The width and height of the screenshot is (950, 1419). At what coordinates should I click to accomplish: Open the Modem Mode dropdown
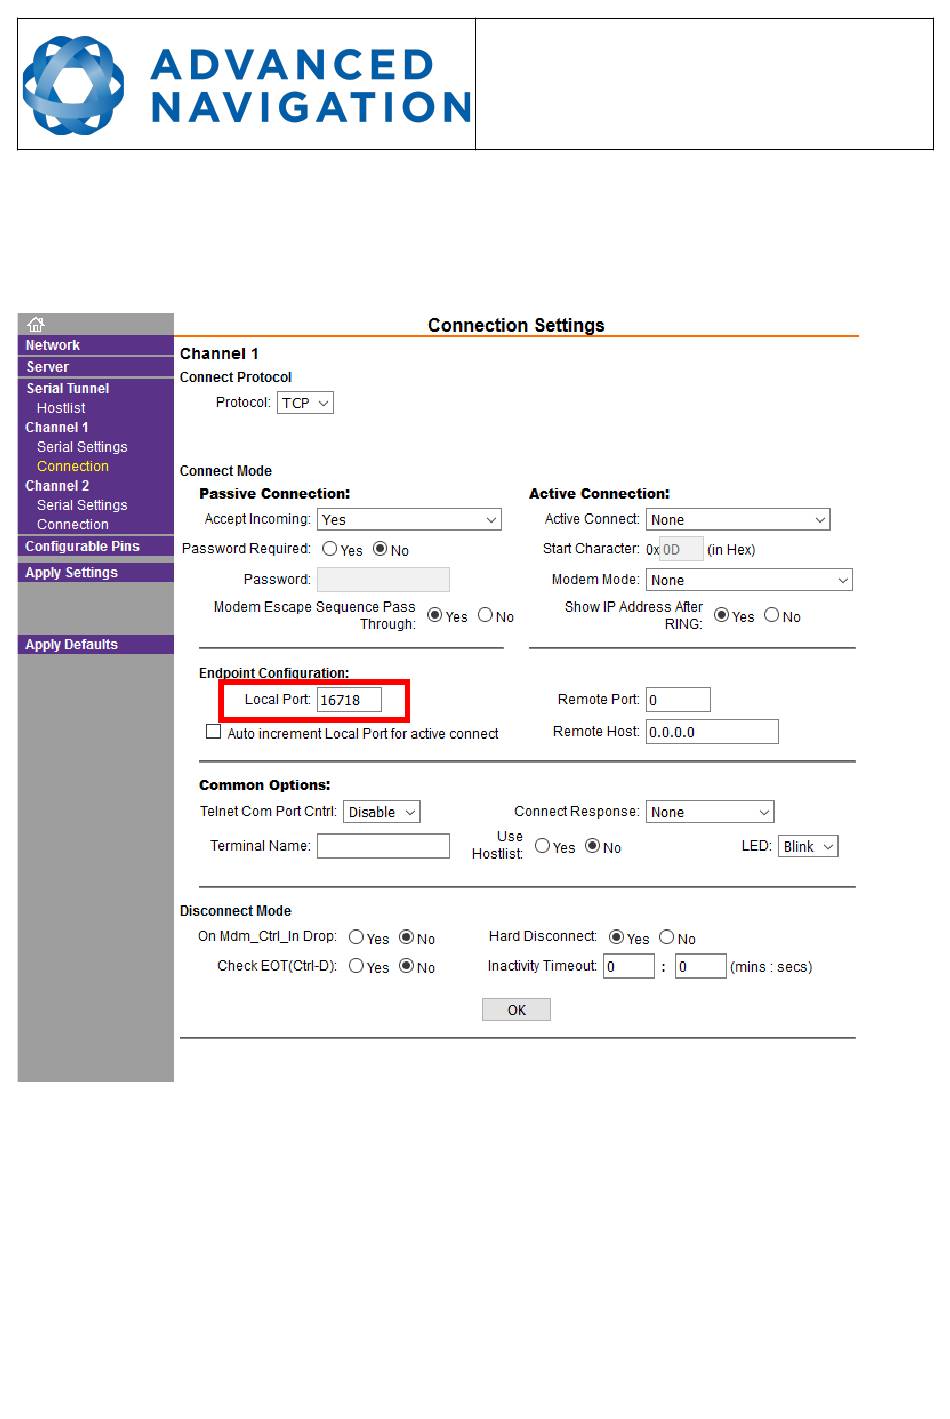click(749, 580)
